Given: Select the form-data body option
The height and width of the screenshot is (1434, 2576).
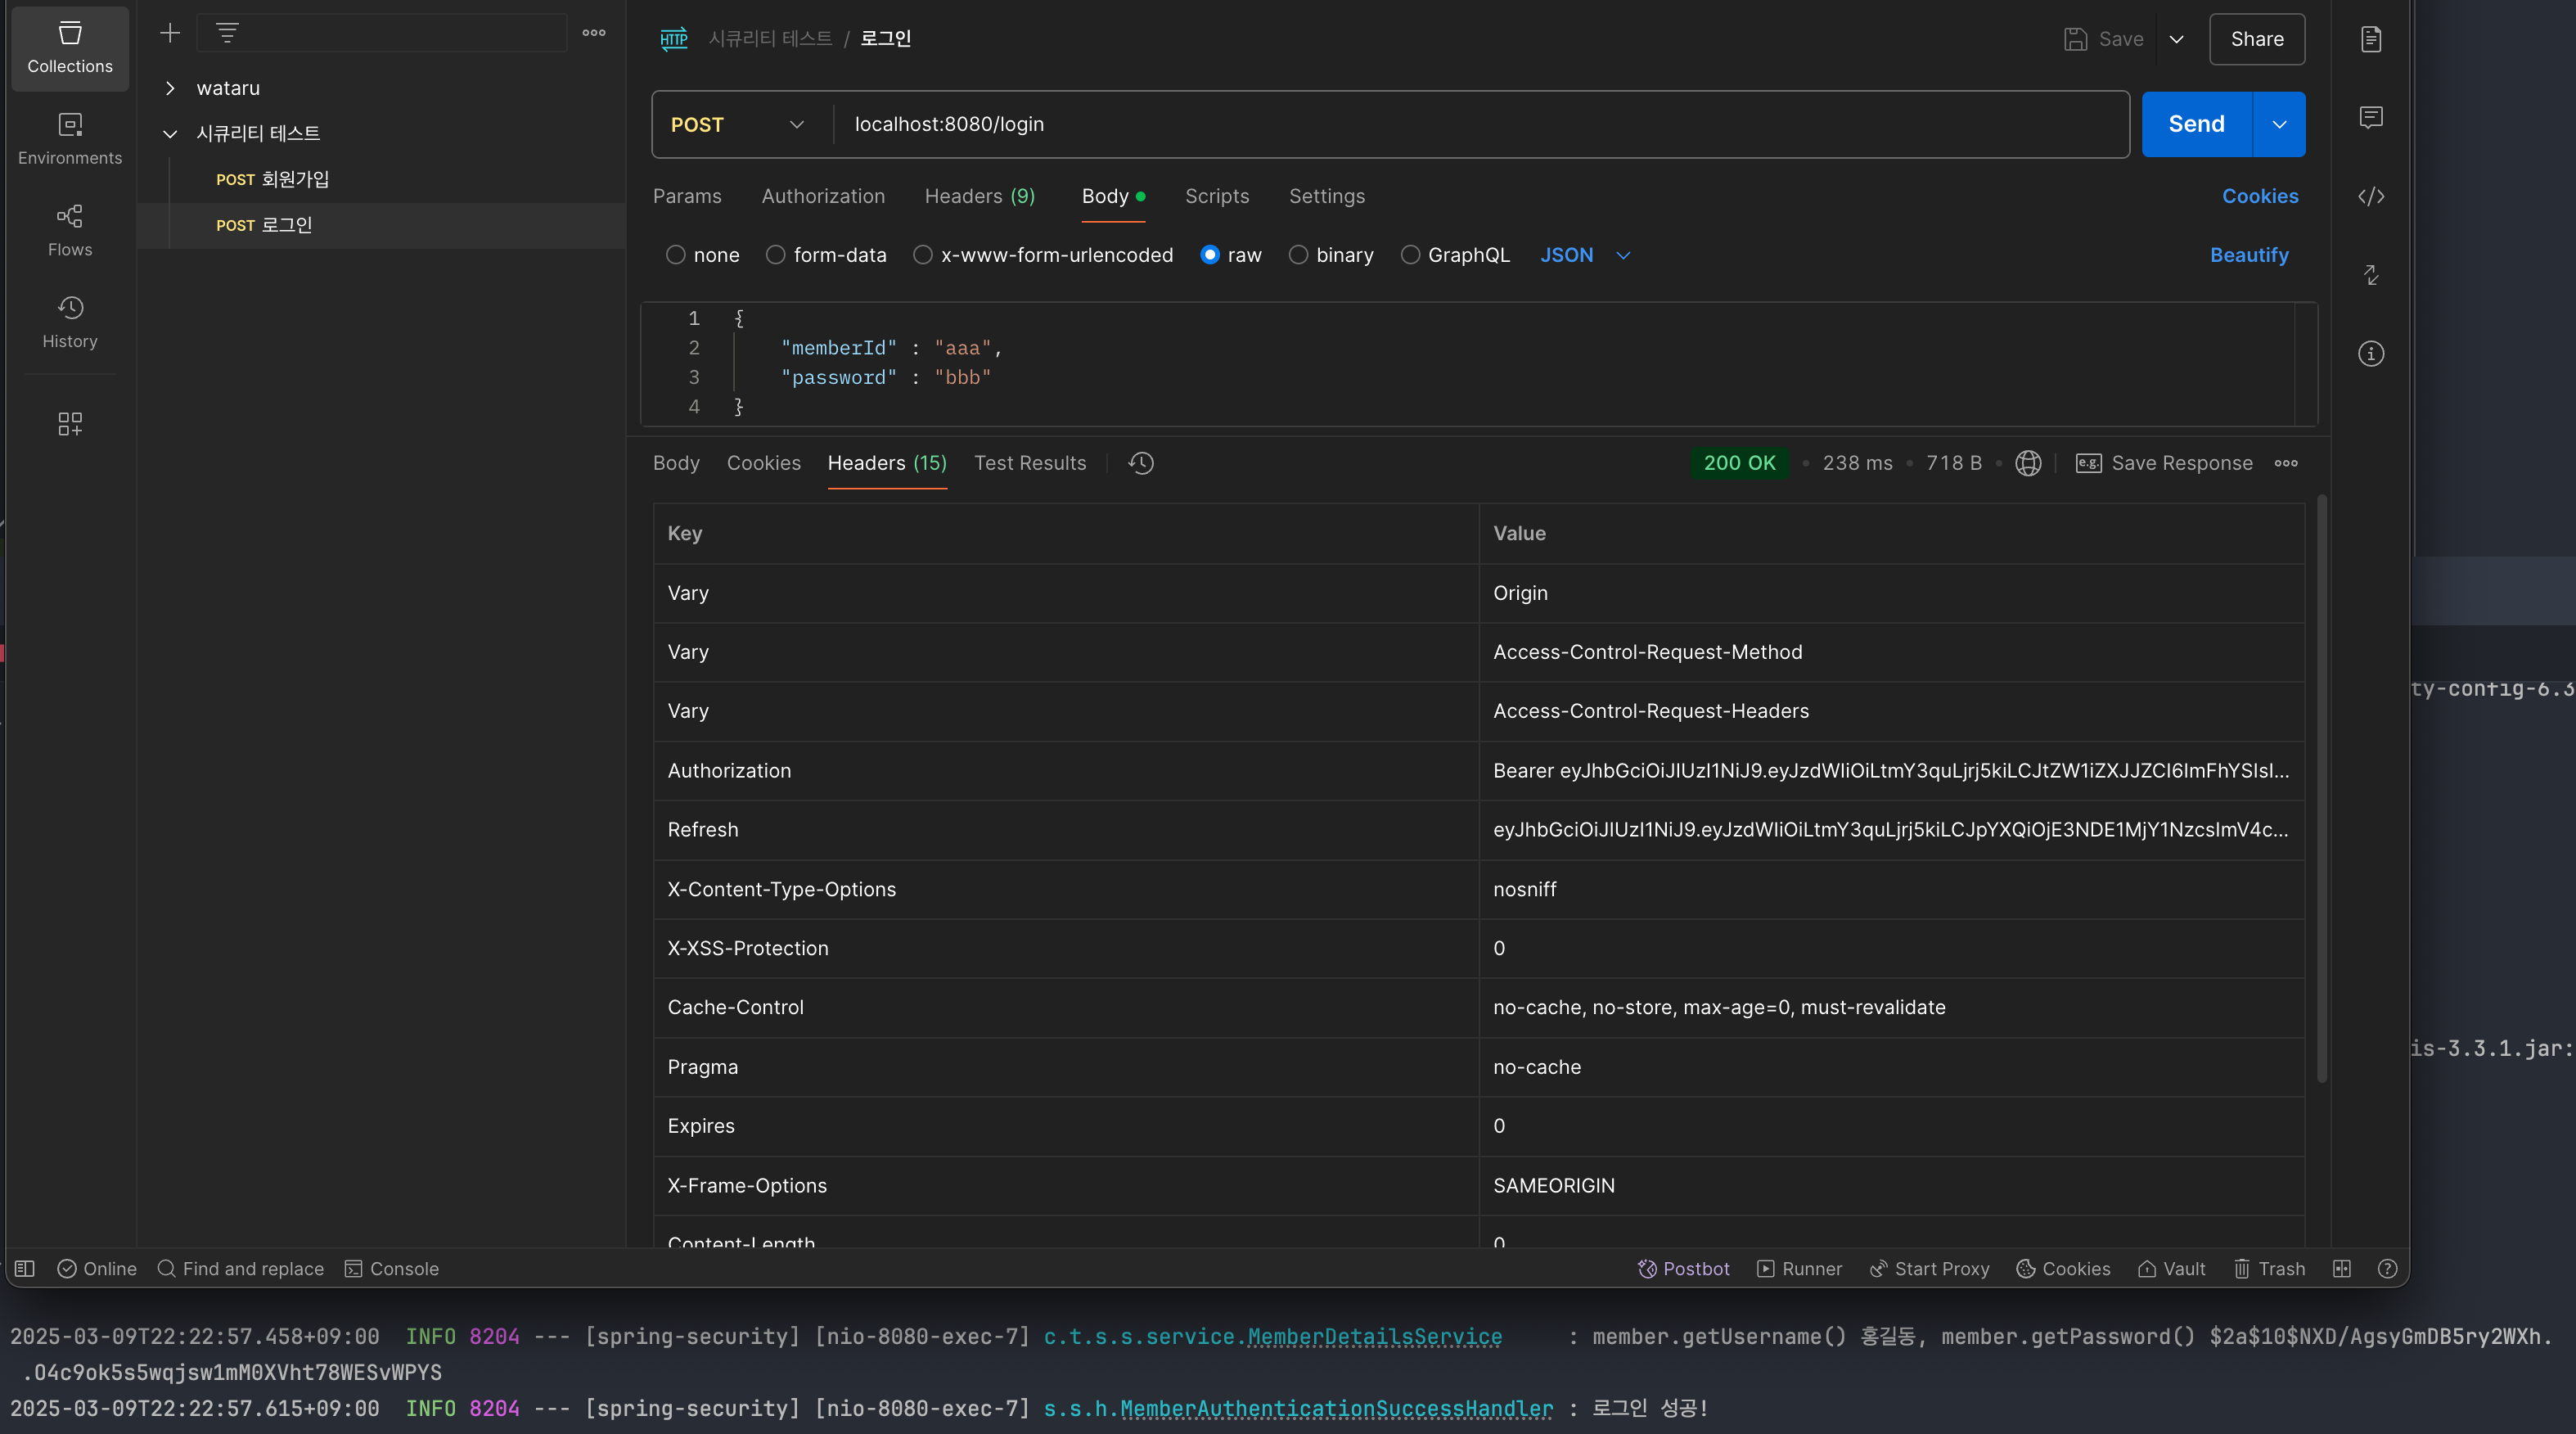Looking at the screenshot, I should (x=776, y=255).
